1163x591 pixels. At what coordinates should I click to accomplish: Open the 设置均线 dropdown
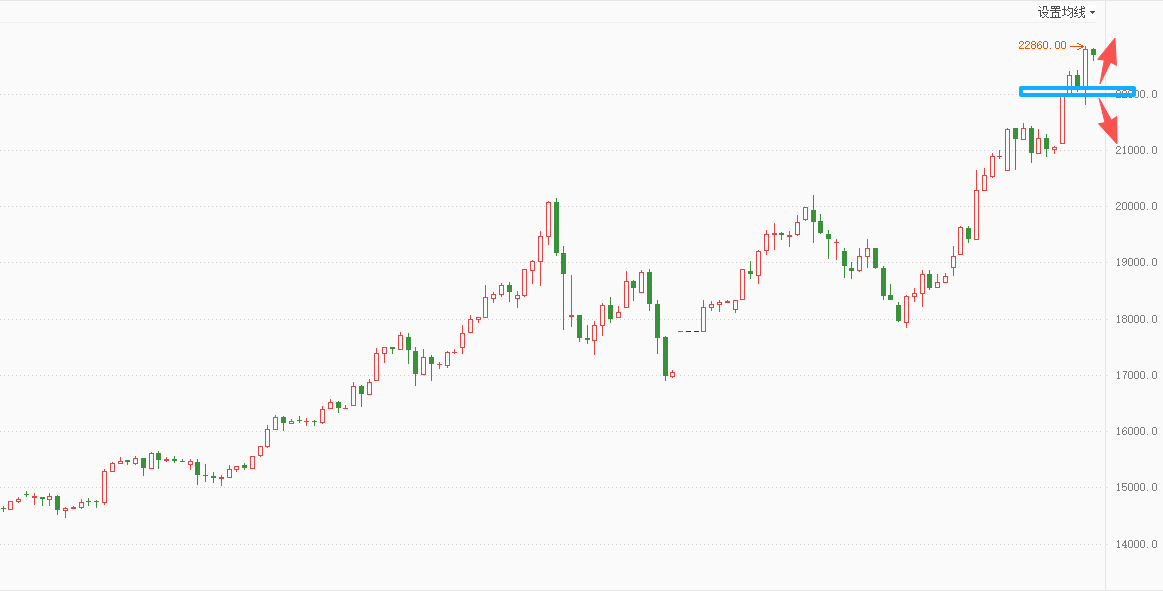[x=1066, y=12]
